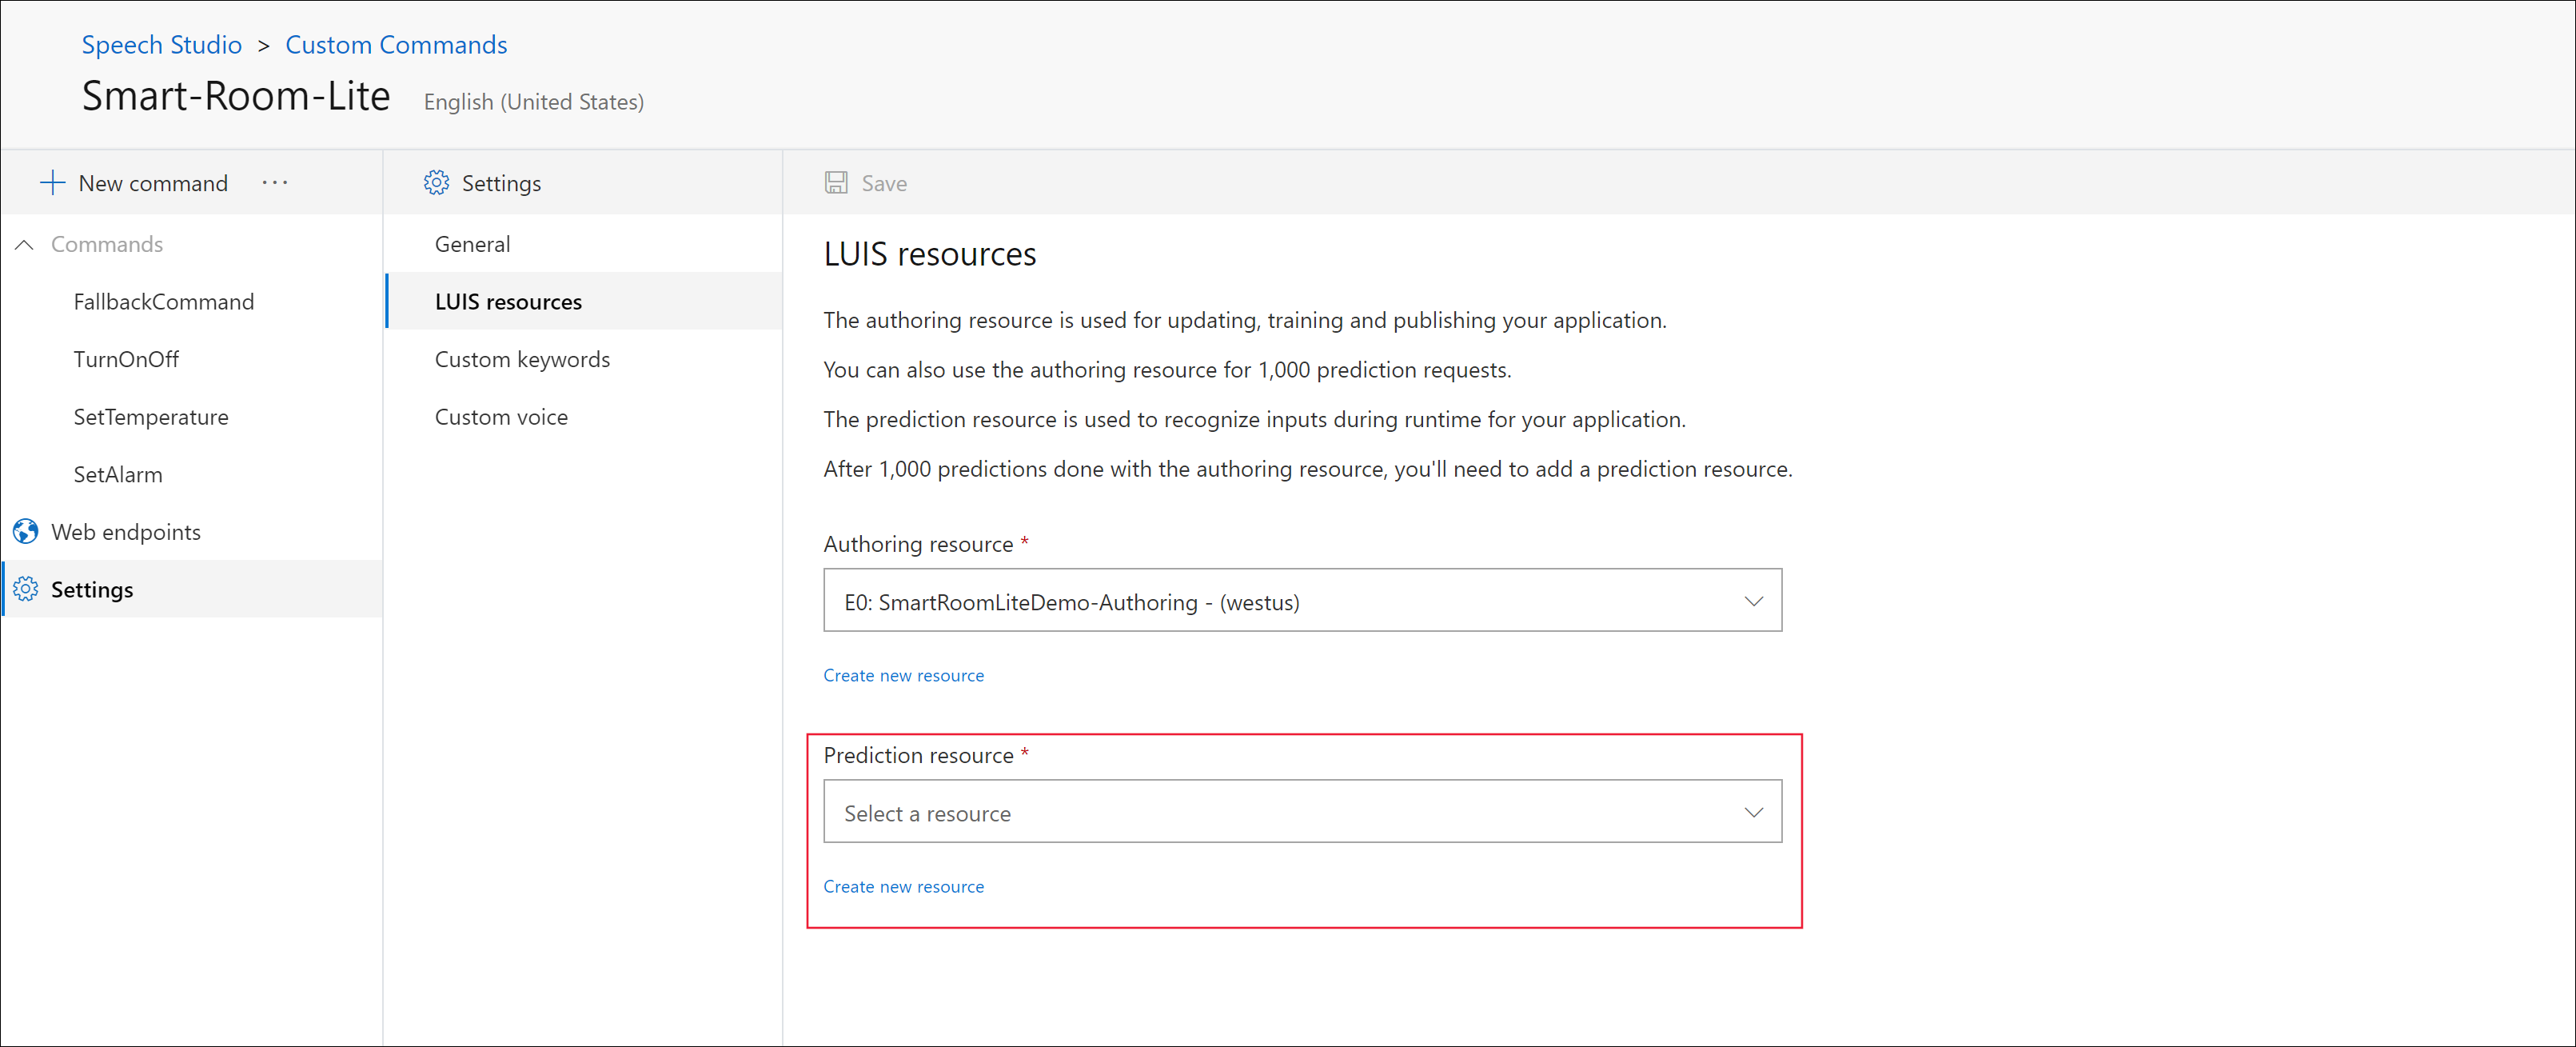Image resolution: width=2576 pixels, height=1047 pixels.
Task: Click Create new resource under Authoring
Action: coord(902,674)
